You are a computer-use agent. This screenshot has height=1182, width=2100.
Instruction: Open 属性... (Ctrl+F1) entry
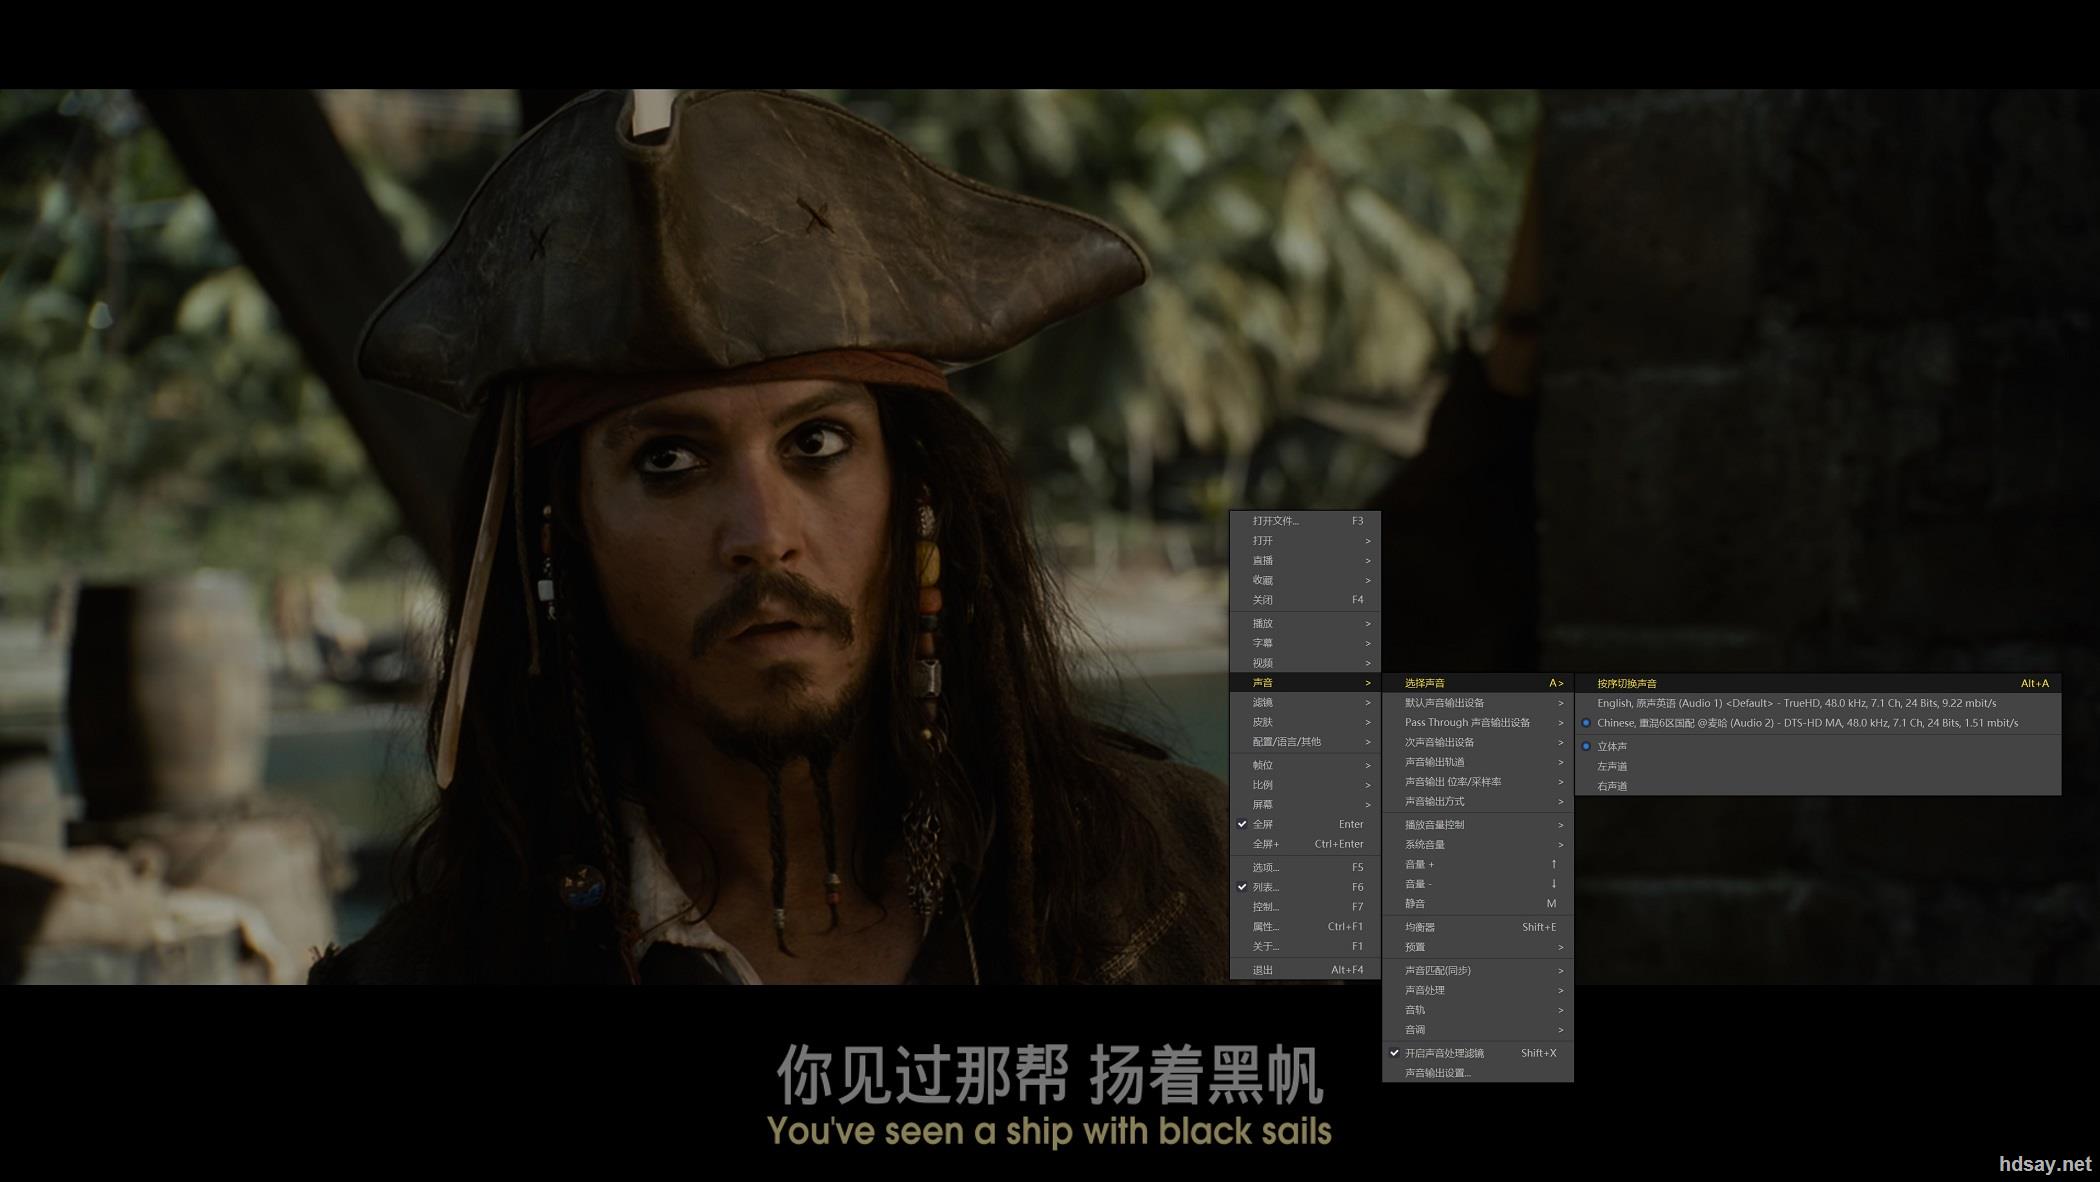[1305, 927]
